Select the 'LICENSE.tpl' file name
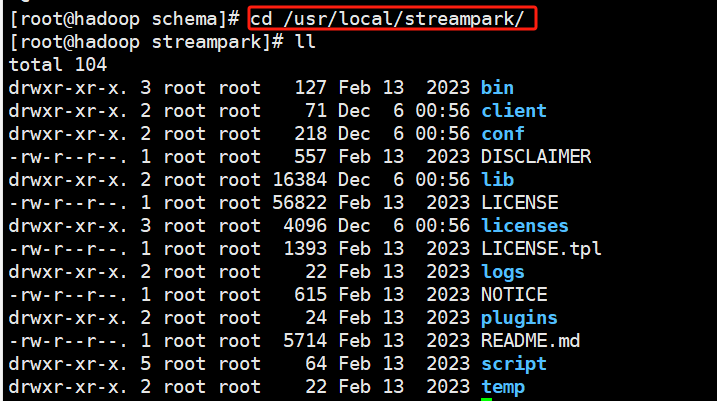 click(541, 249)
